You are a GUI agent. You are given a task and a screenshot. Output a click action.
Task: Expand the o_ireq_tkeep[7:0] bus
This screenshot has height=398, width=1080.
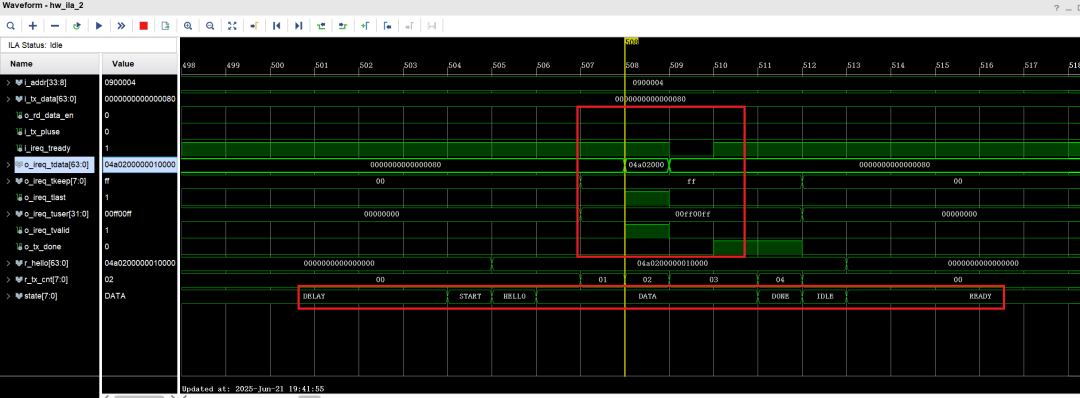pyautogui.click(x=8, y=181)
